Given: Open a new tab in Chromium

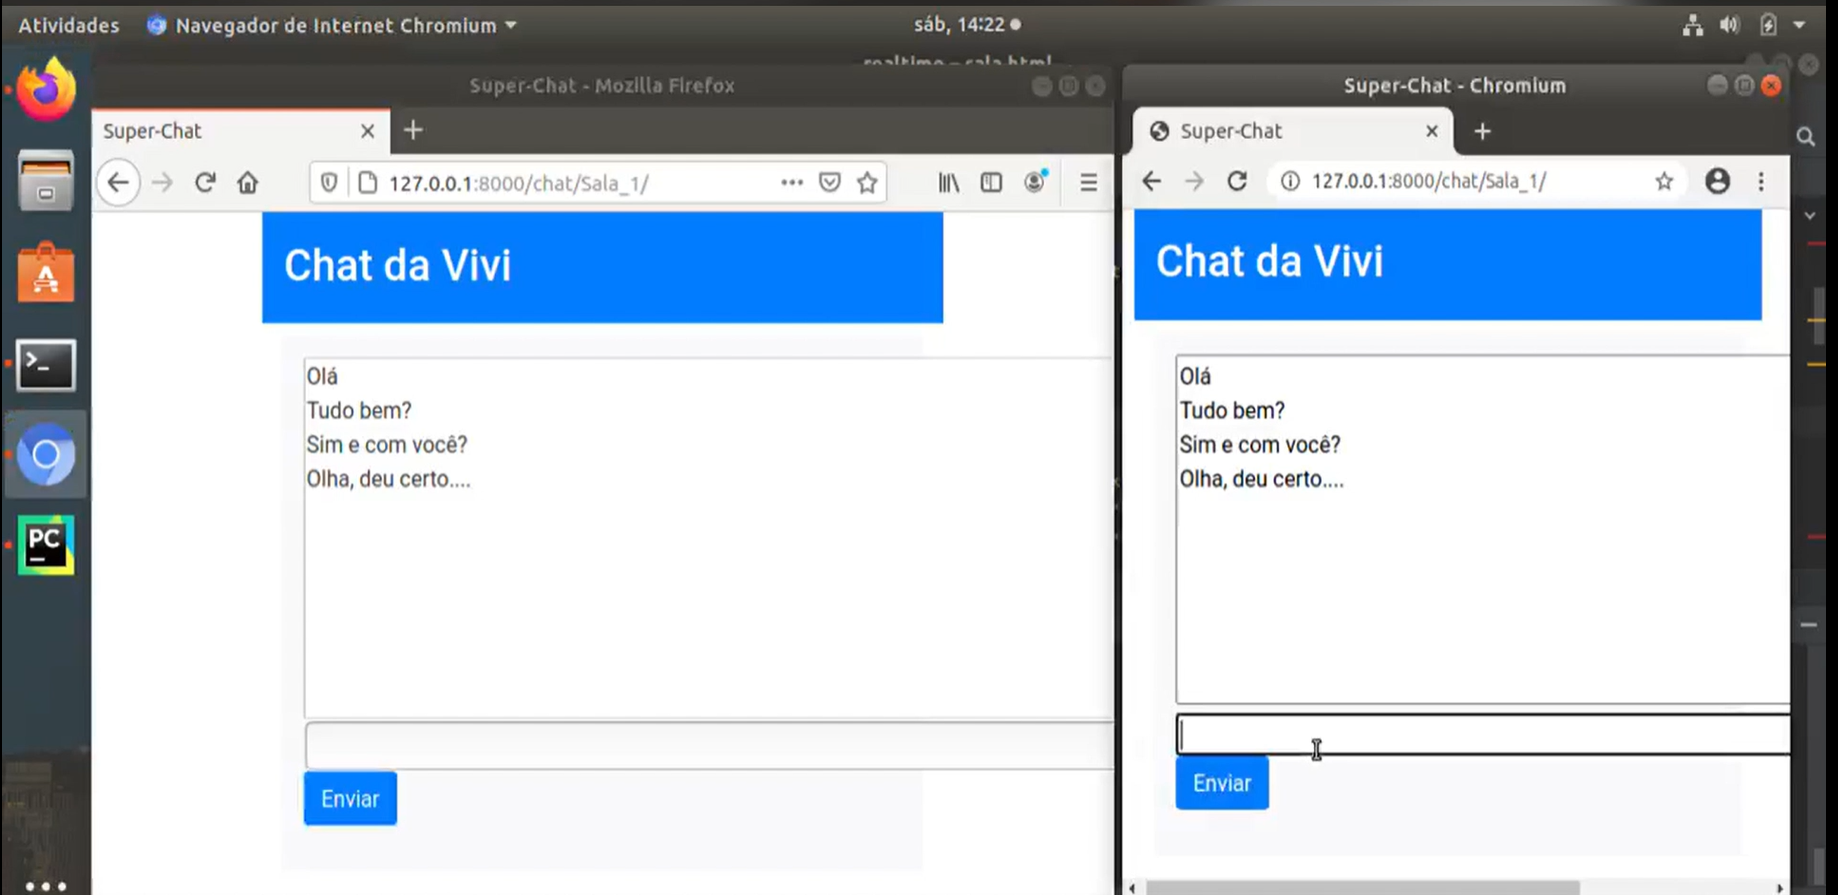Looking at the screenshot, I should click(x=1482, y=131).
